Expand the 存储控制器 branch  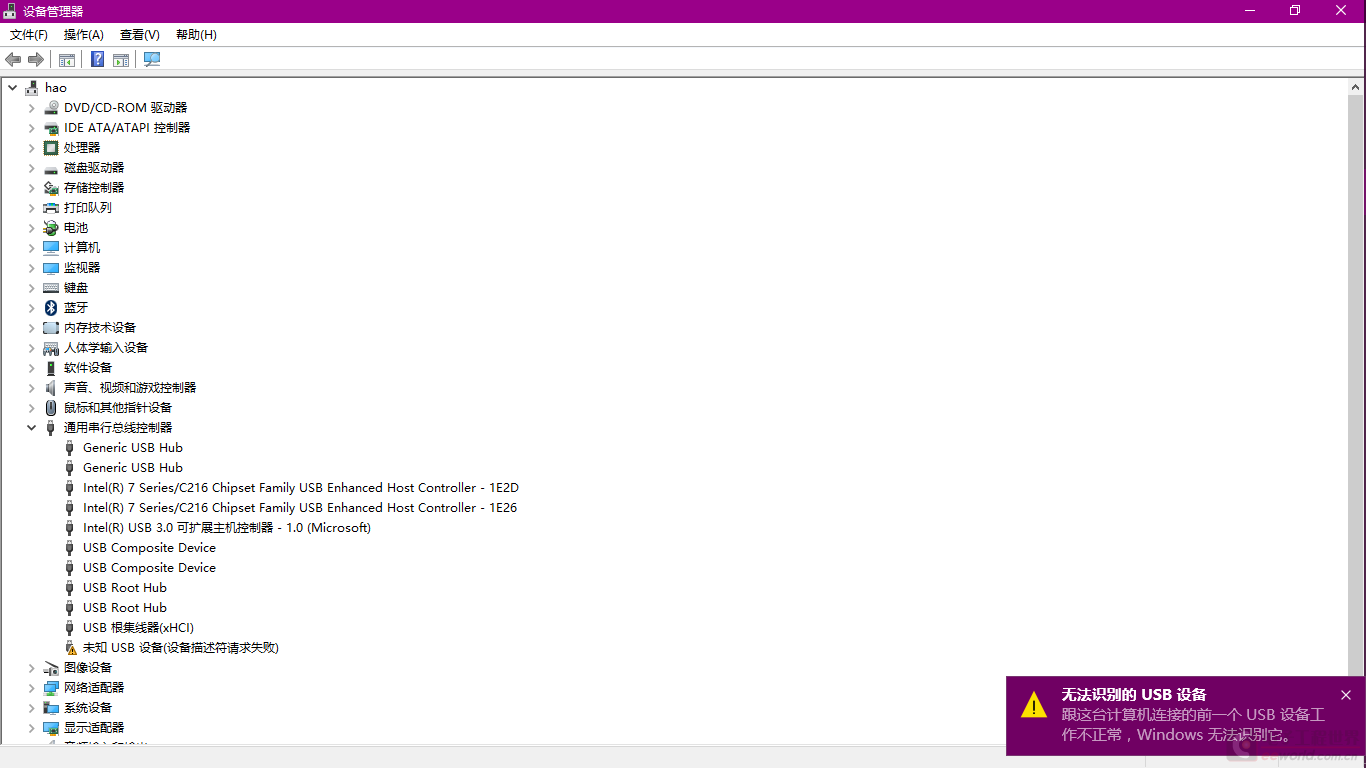coord(31,188)
